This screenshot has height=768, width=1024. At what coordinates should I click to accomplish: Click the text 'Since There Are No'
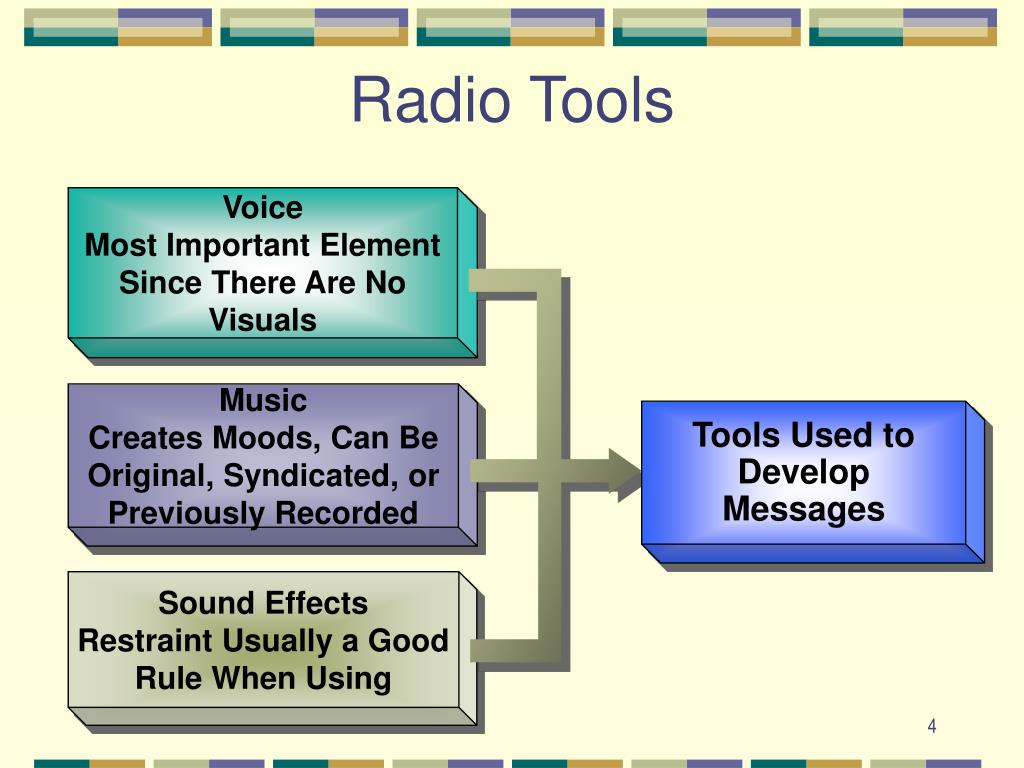coord(262,283)
